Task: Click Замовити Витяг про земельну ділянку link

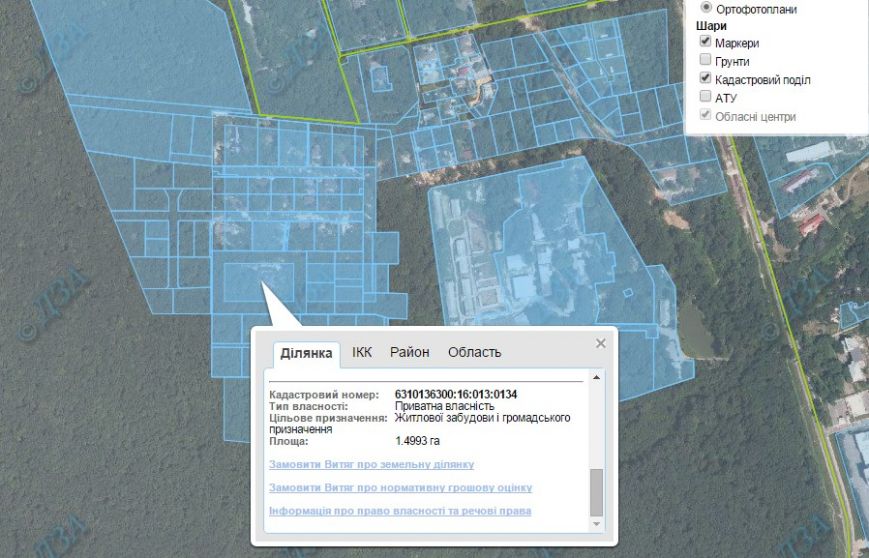Action: click(371, 465)
